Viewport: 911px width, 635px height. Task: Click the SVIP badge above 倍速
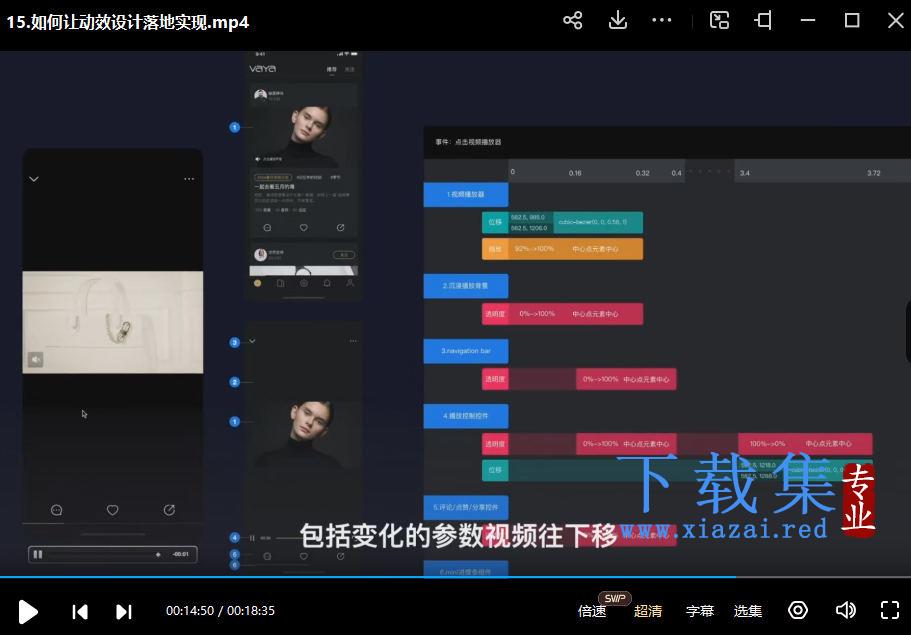[615, 598]
